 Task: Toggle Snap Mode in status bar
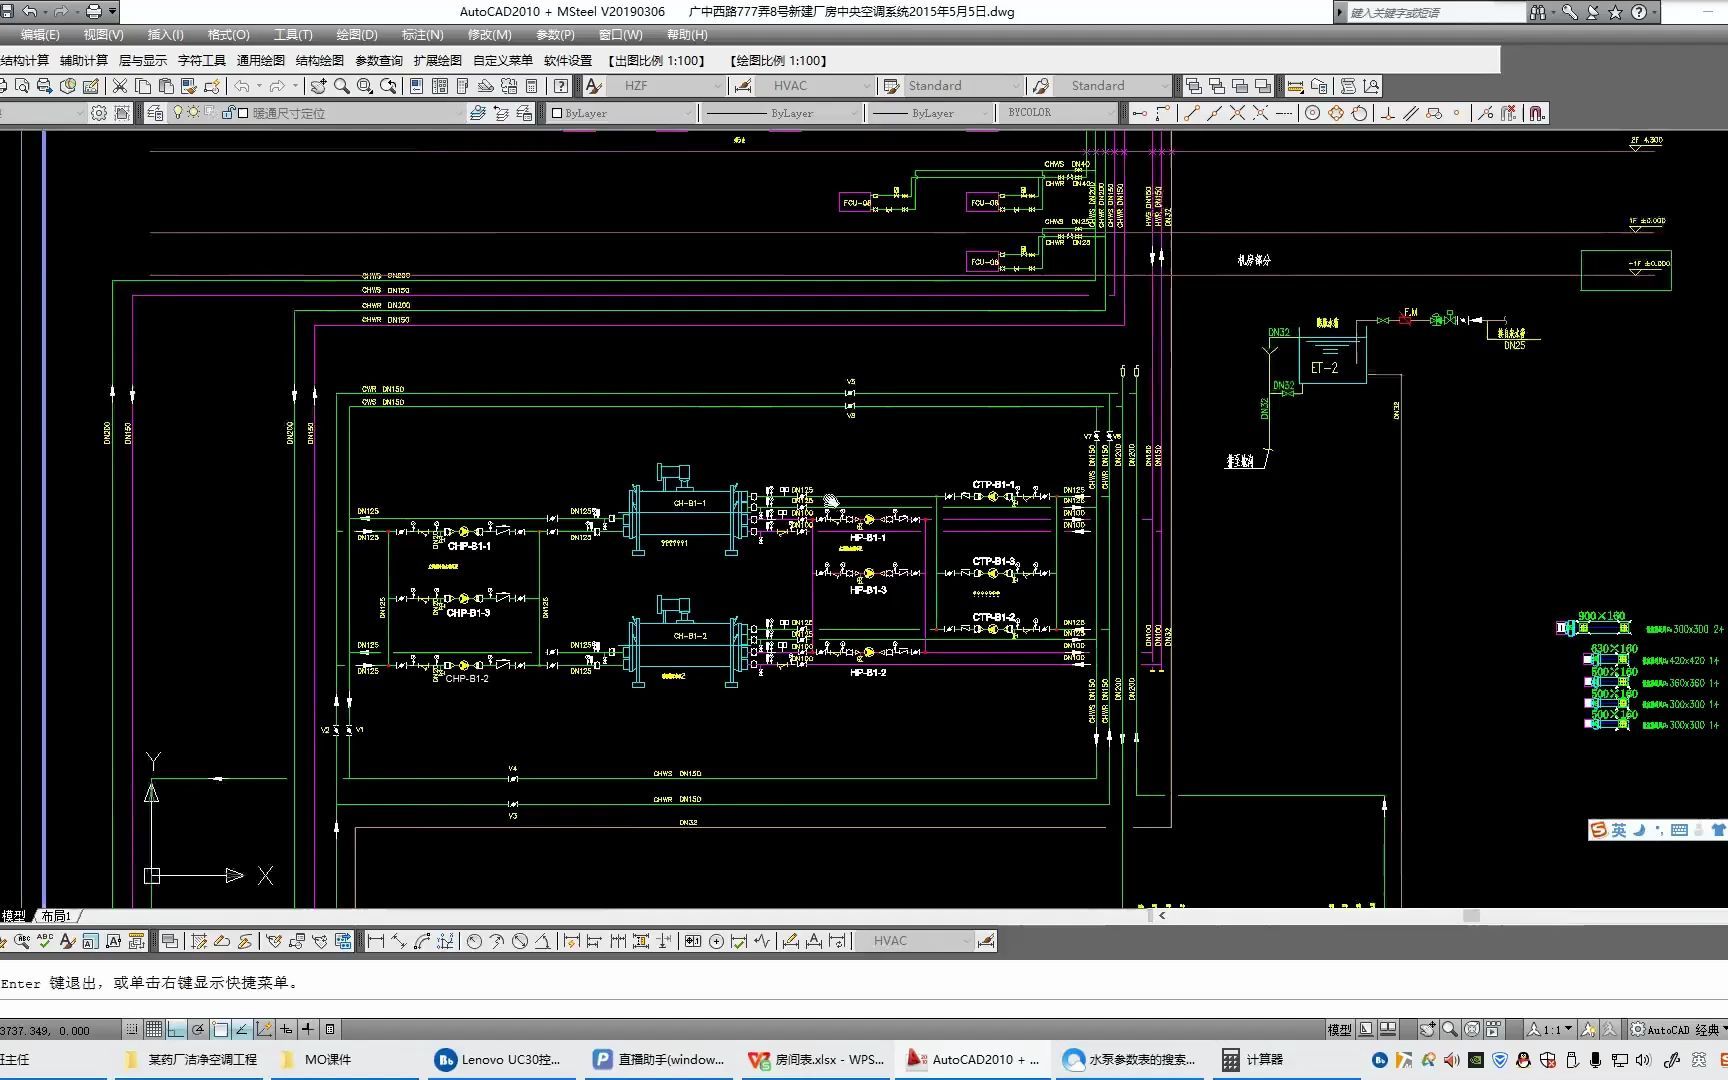[132, 1029]
